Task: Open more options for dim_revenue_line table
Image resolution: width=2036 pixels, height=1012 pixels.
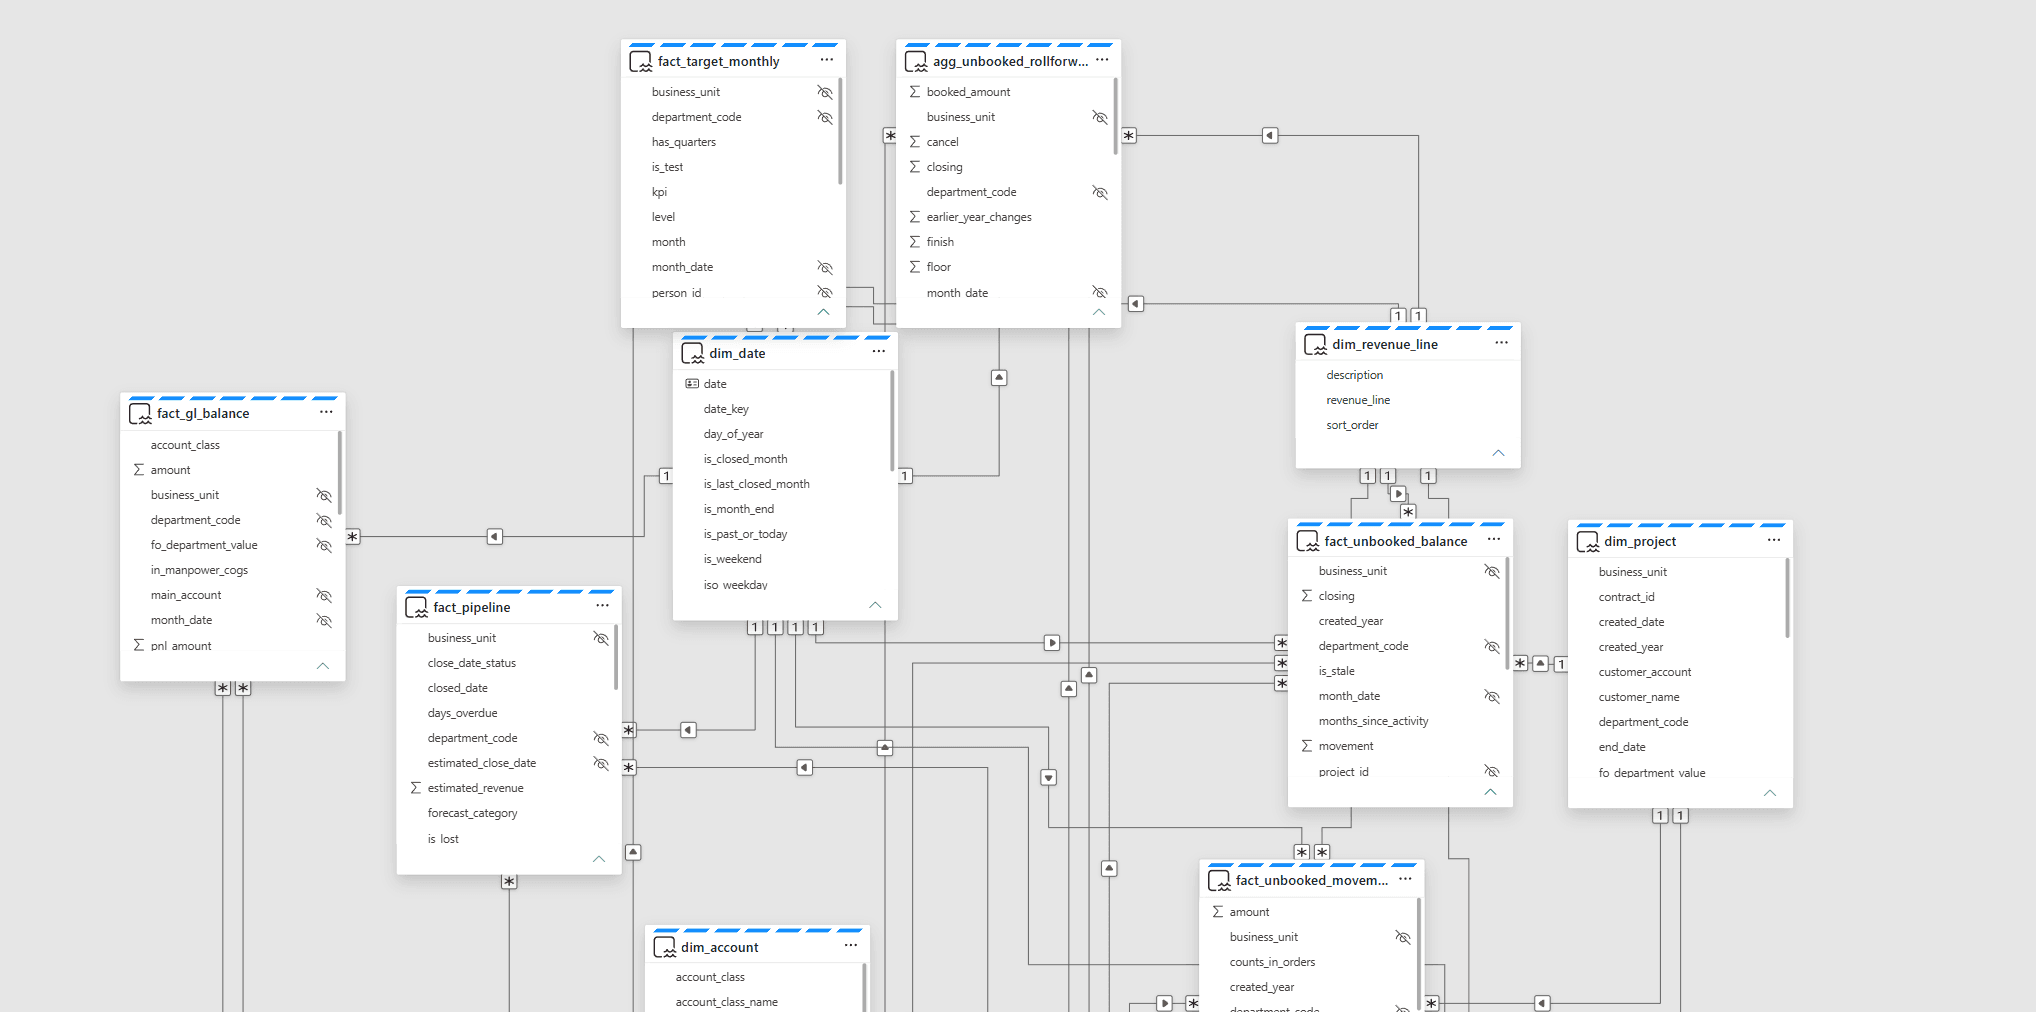Action: pyautogui.click(x=1502, y=343)
